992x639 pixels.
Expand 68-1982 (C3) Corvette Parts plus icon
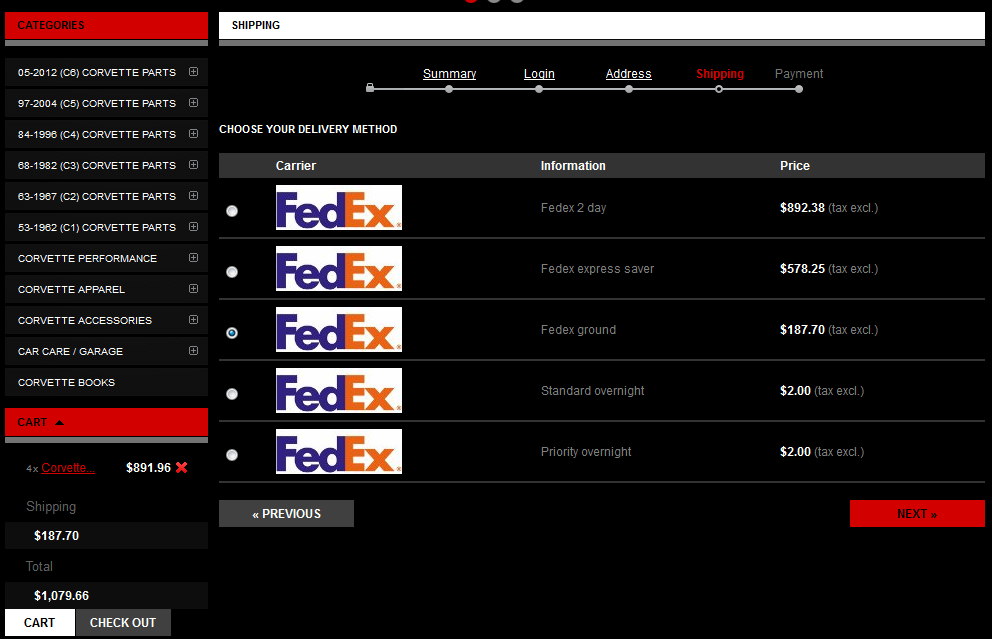pos(194,164)
